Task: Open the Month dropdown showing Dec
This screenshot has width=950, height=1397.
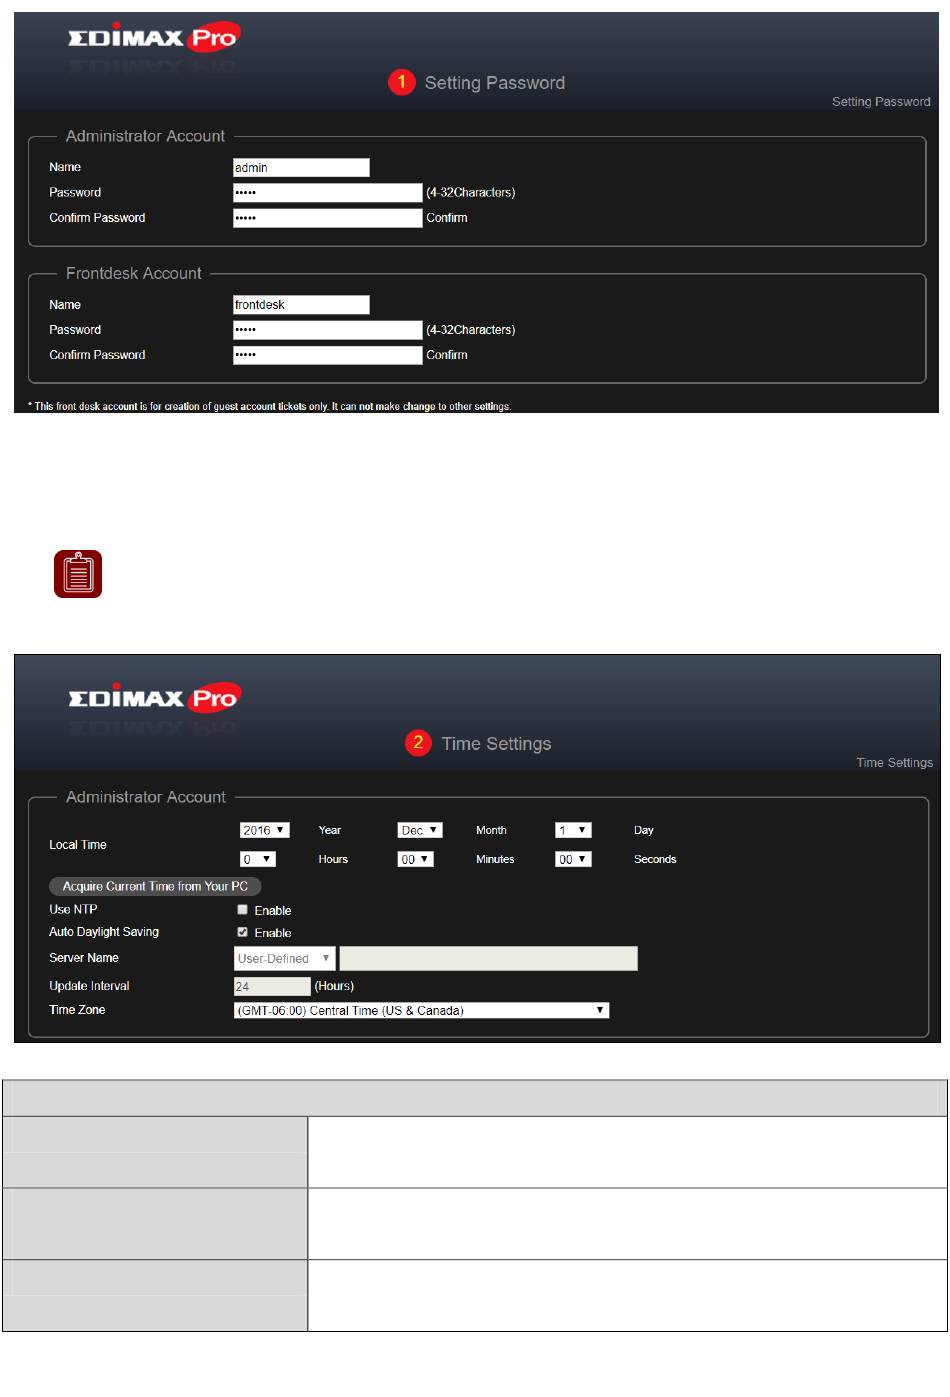Action: (420, 830)
